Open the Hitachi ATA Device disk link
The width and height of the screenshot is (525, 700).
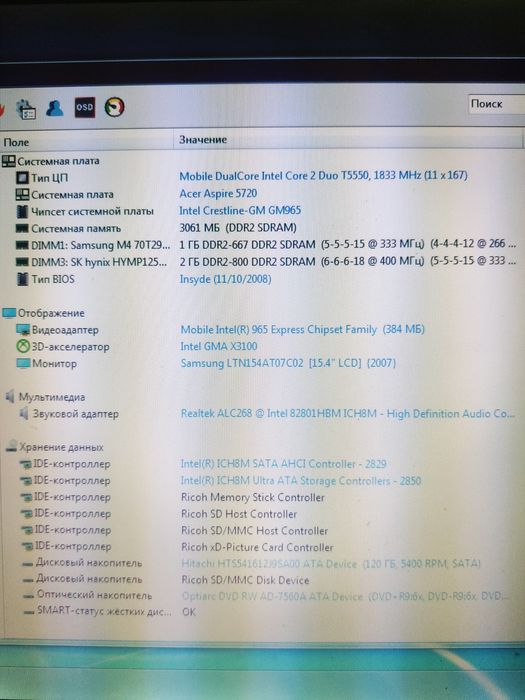click(x=331, y=564)
